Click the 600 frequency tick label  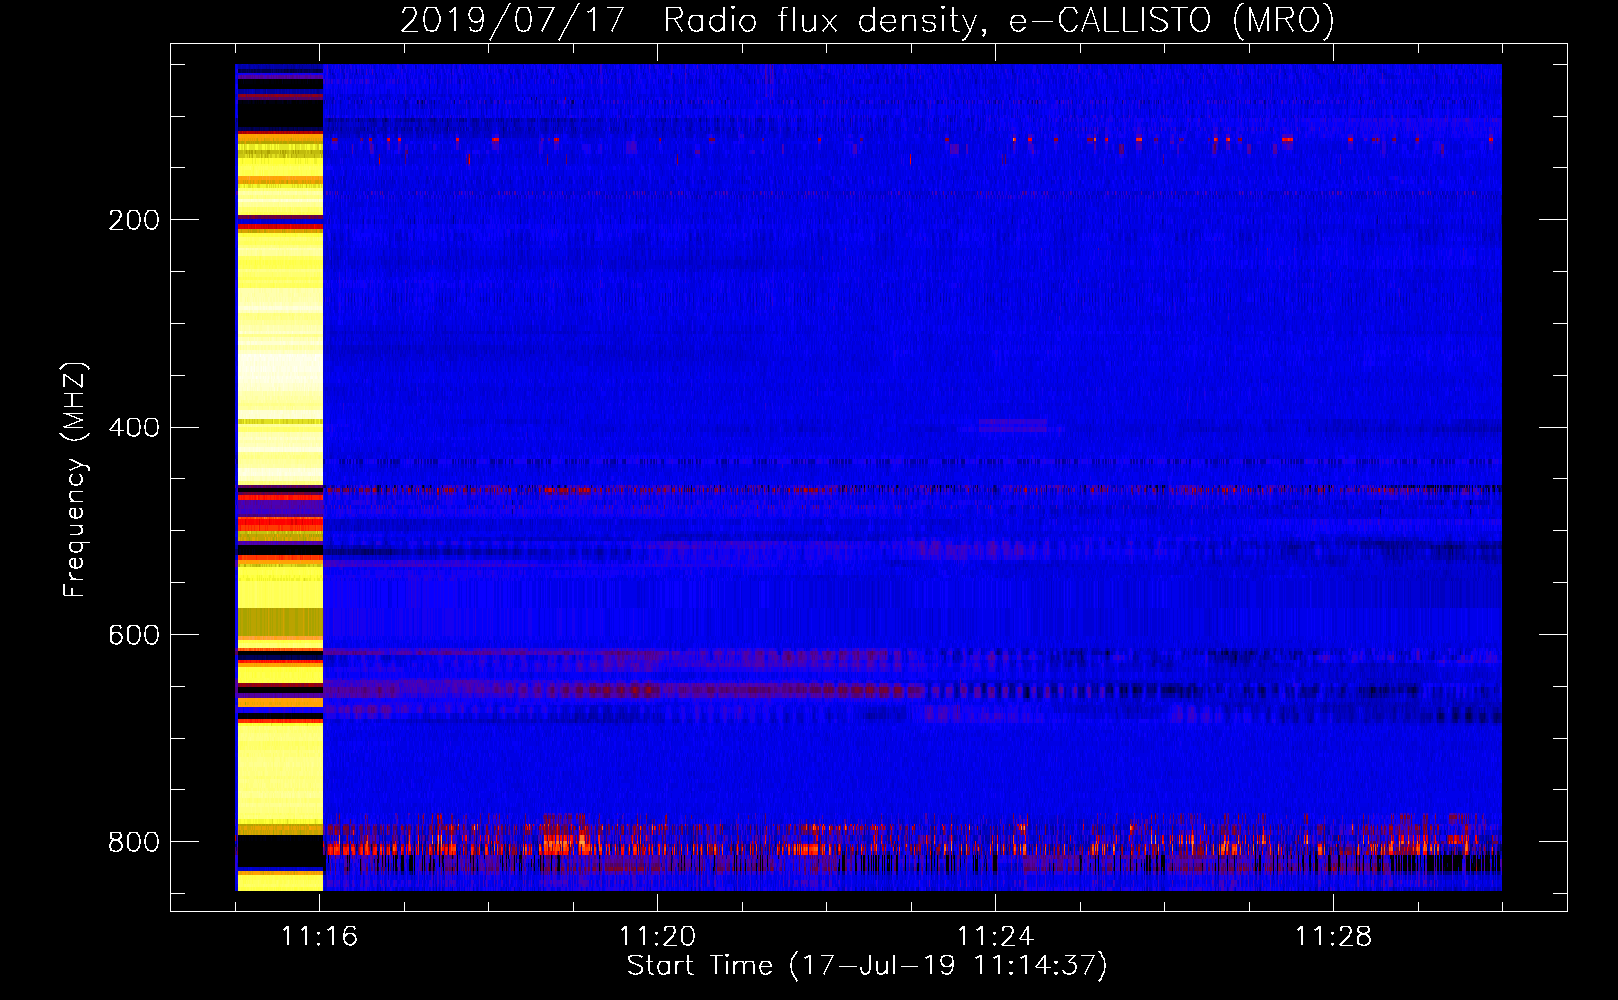[x=134, y=636]
